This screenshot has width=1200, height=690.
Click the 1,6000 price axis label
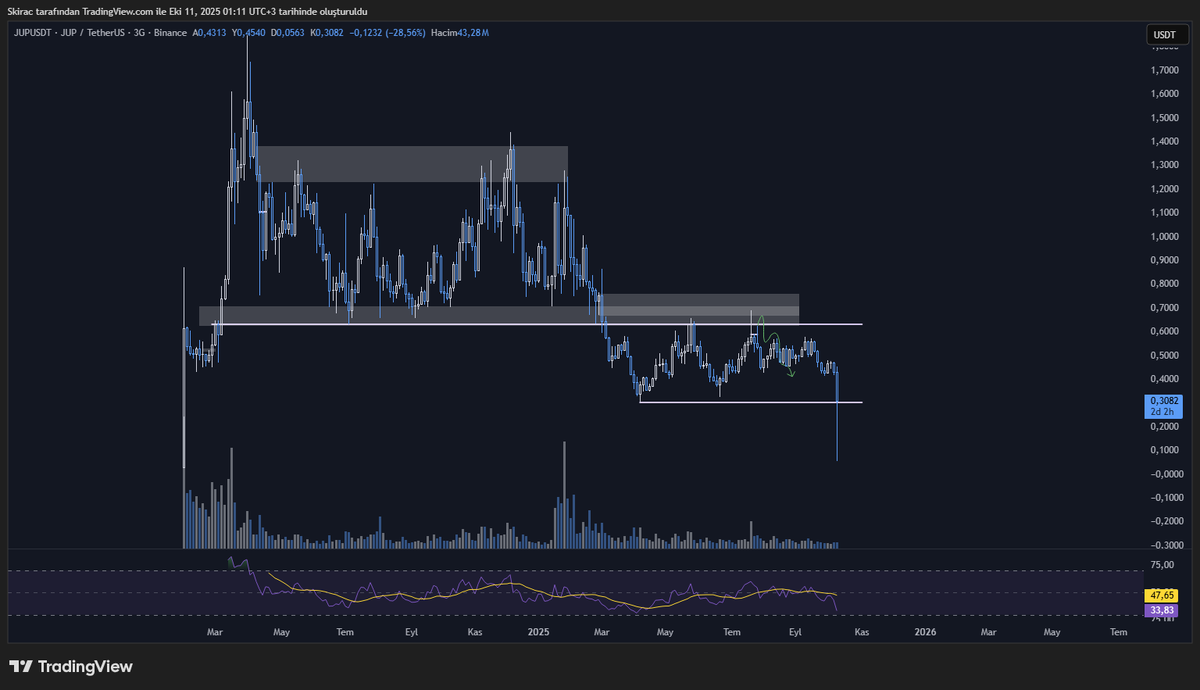click(x=1163, y=94)
